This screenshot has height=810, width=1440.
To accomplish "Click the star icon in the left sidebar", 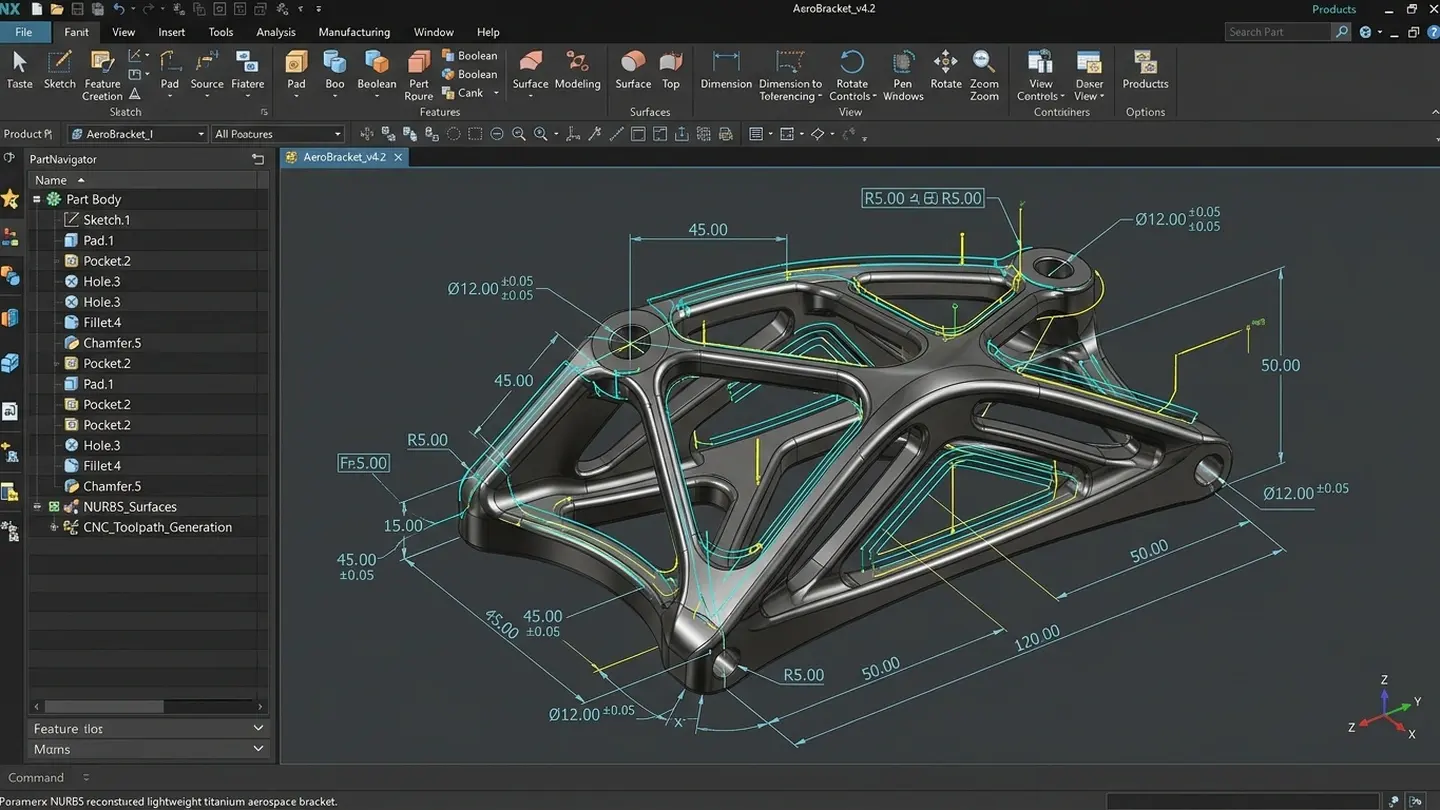I will pos(10,199).
